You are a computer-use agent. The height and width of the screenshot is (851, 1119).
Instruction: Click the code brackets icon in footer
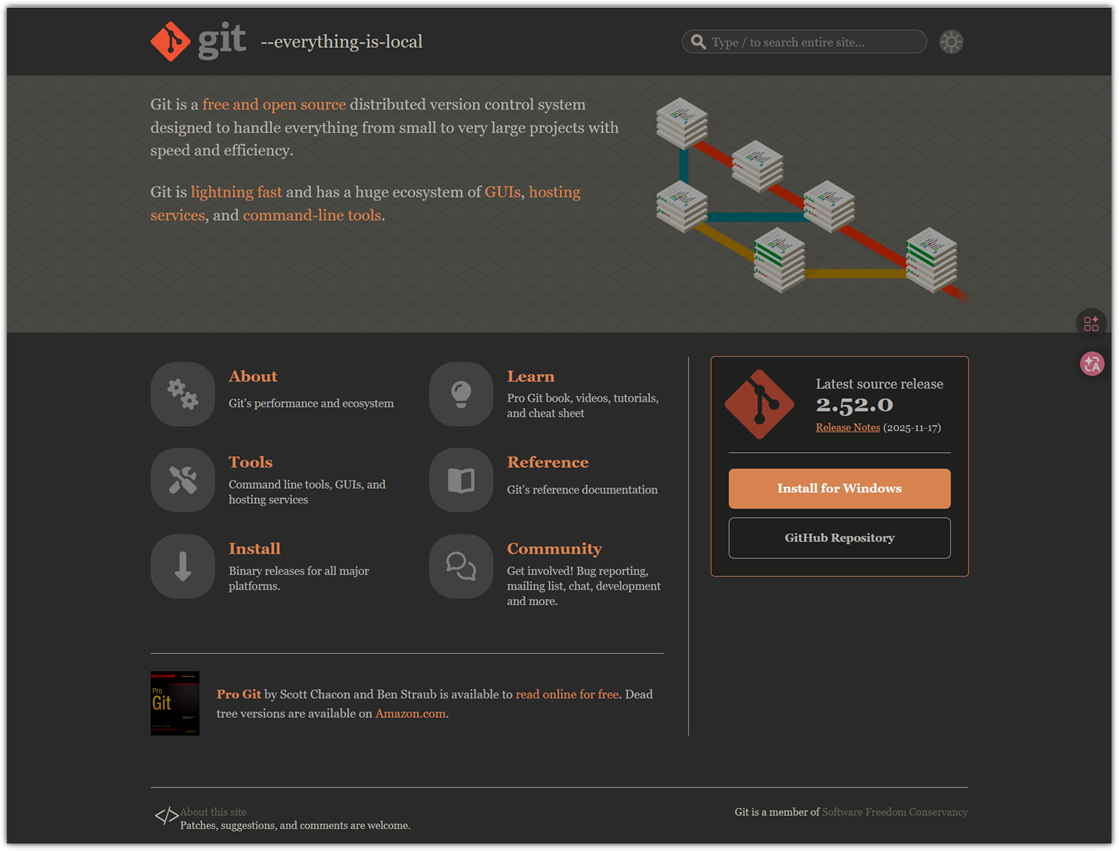pyautogui.click(x=166, y=815)
